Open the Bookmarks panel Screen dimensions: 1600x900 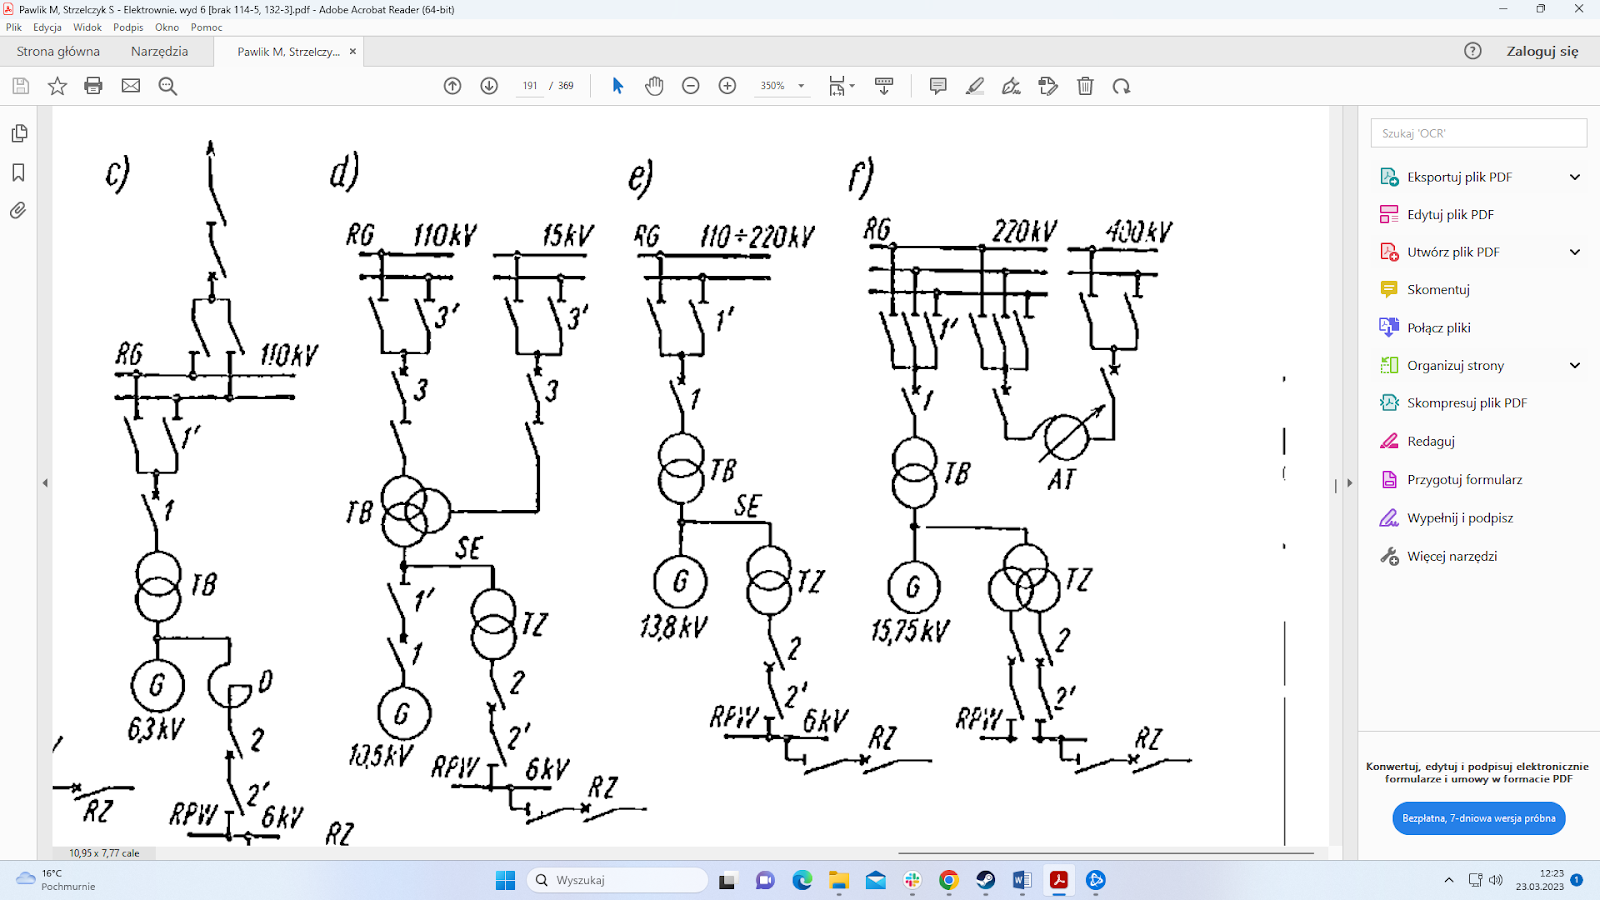pyautogui.click(x=18, y=173)
